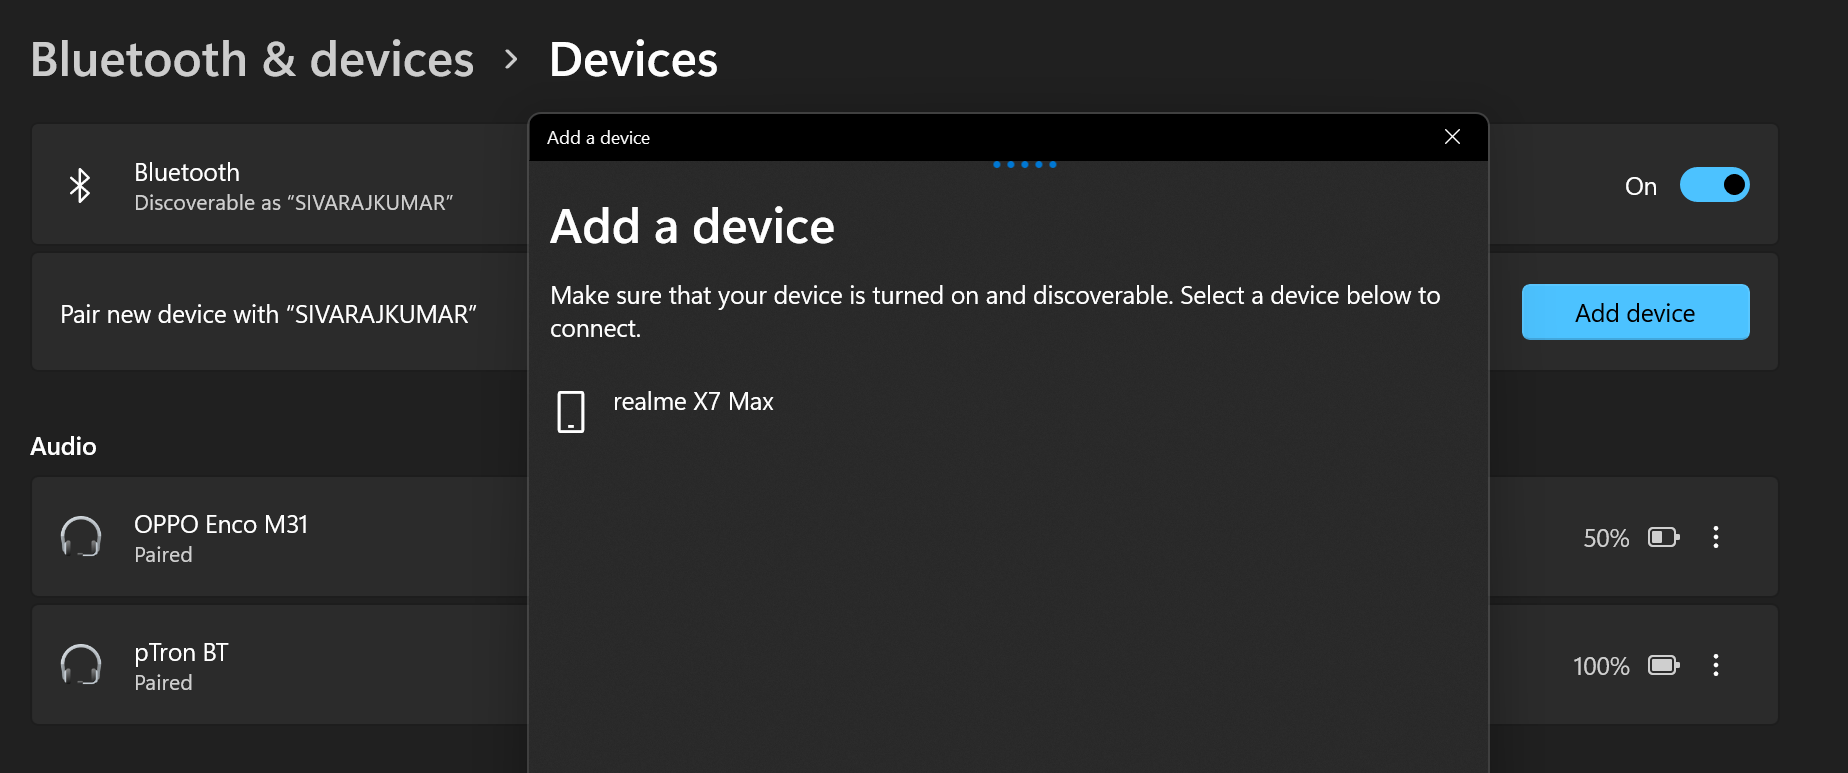This screenshot has height=773, width=1848.
Task: Select realme X7 Max to pair
Action: 694,402
